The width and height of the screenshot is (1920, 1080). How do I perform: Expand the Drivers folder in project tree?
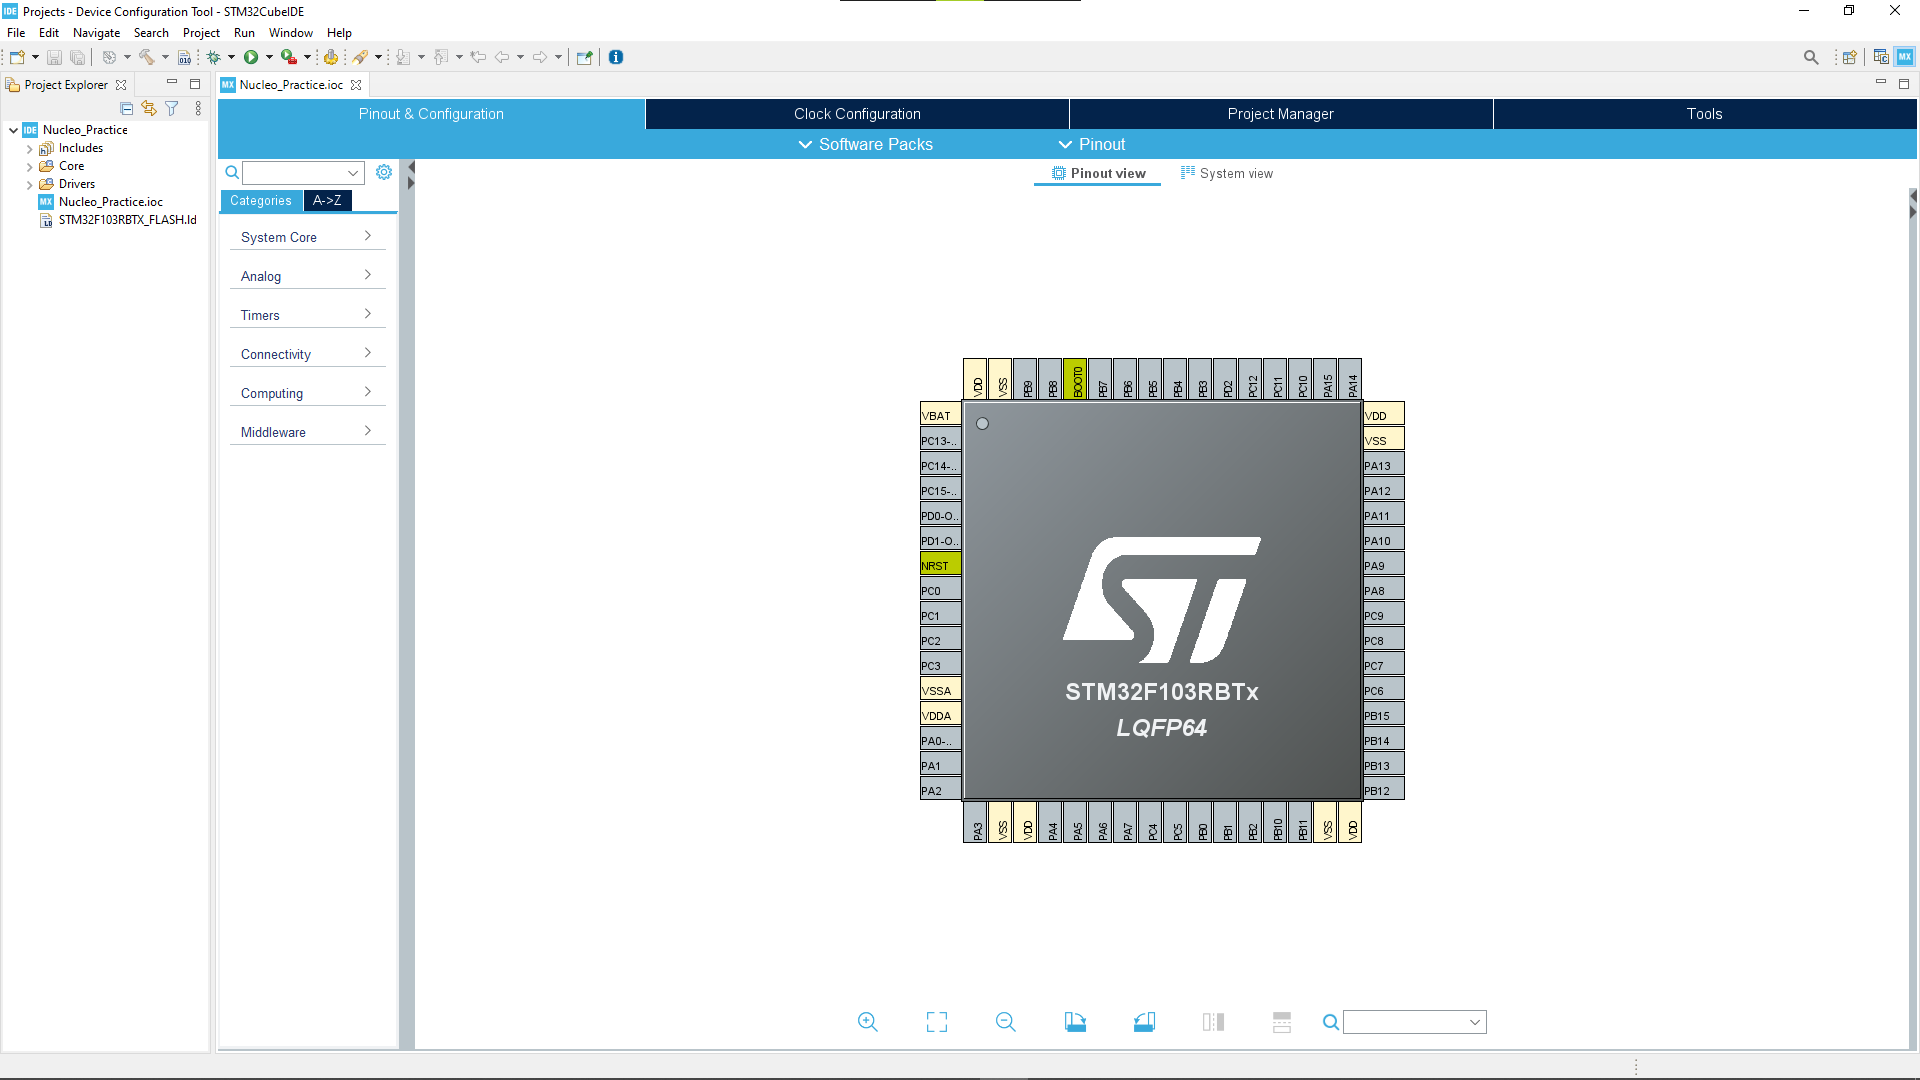point(30,184)
